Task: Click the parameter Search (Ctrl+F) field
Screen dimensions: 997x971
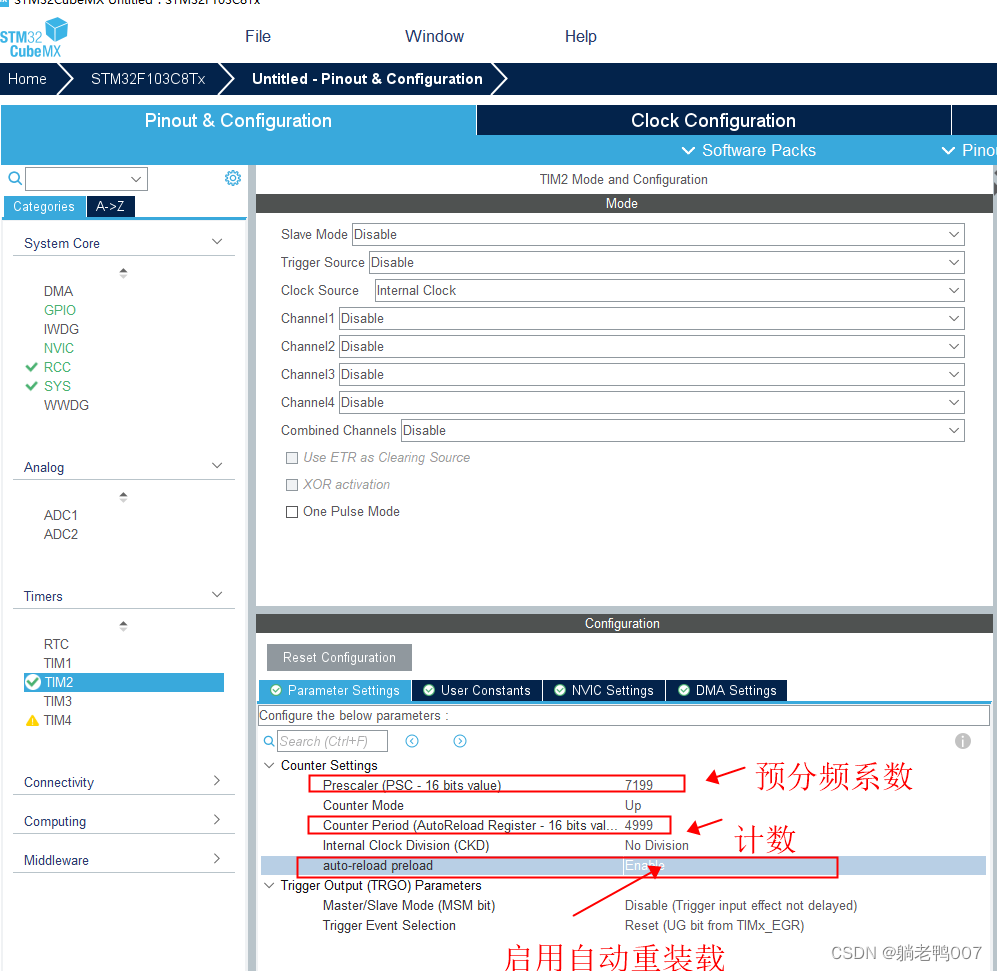Action: pos(332,741)
